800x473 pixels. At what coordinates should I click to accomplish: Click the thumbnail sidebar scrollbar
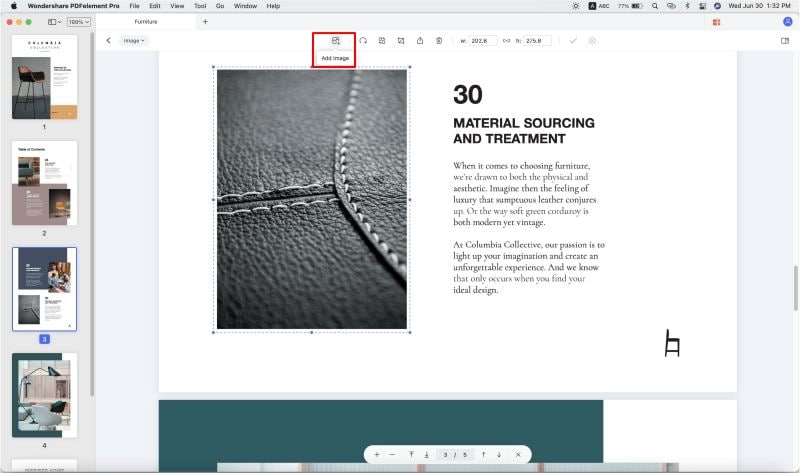(x=92, y=214)
